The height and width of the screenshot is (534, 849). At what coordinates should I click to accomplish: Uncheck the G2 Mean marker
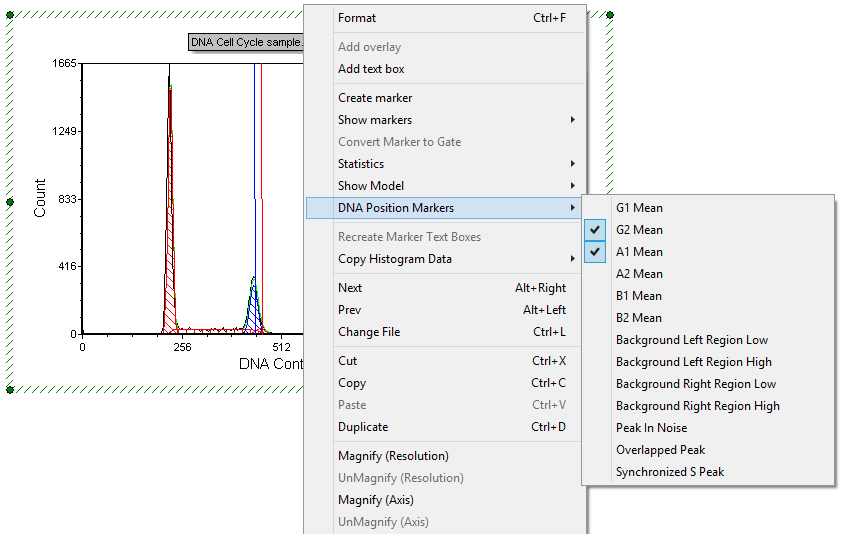[639, 230]
